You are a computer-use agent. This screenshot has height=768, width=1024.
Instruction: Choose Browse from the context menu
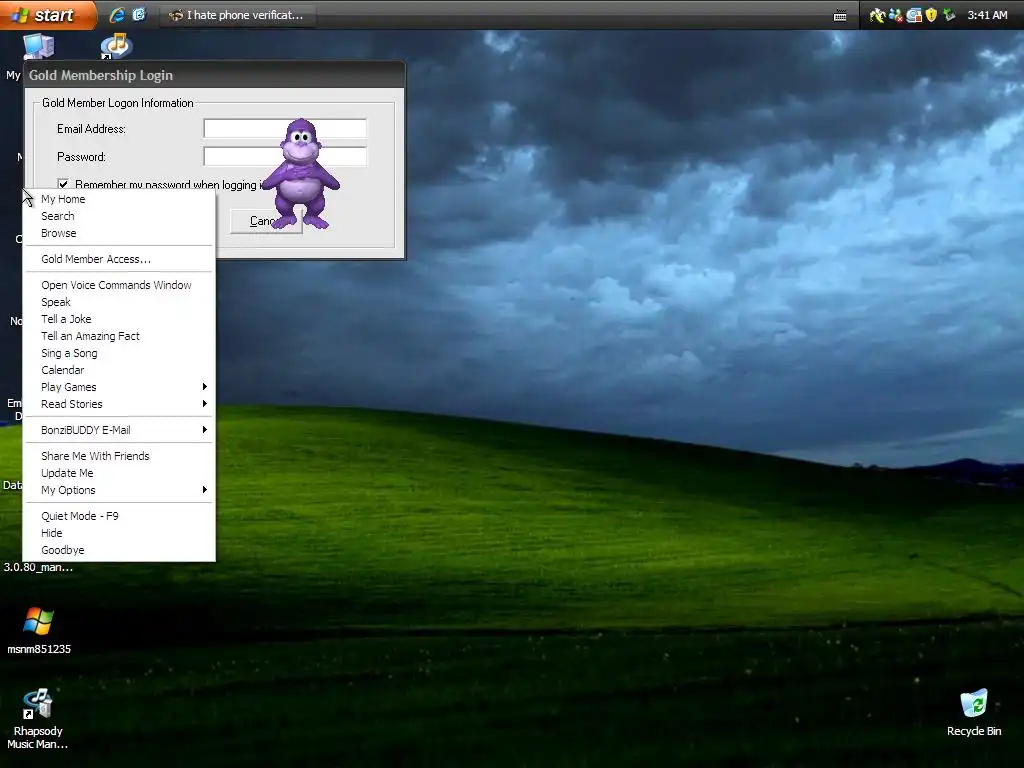[119, 233]
